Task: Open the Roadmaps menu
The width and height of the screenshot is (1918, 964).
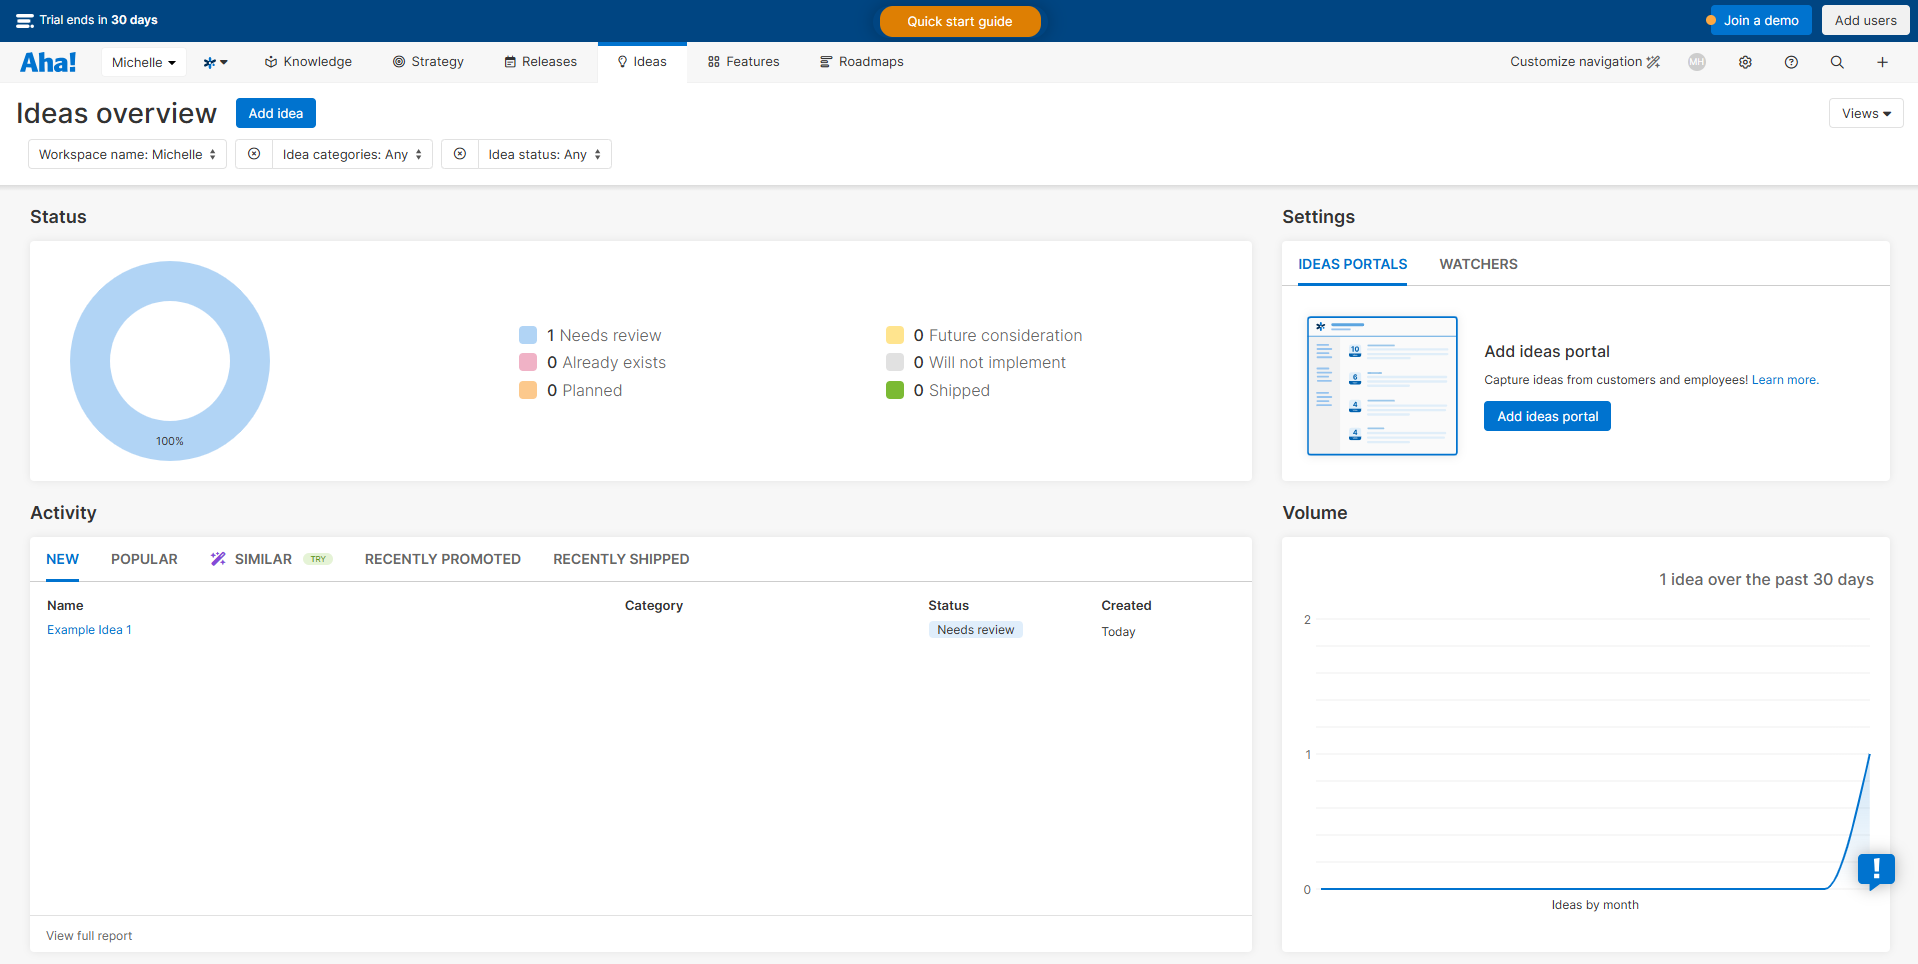Action: [861, 62]
